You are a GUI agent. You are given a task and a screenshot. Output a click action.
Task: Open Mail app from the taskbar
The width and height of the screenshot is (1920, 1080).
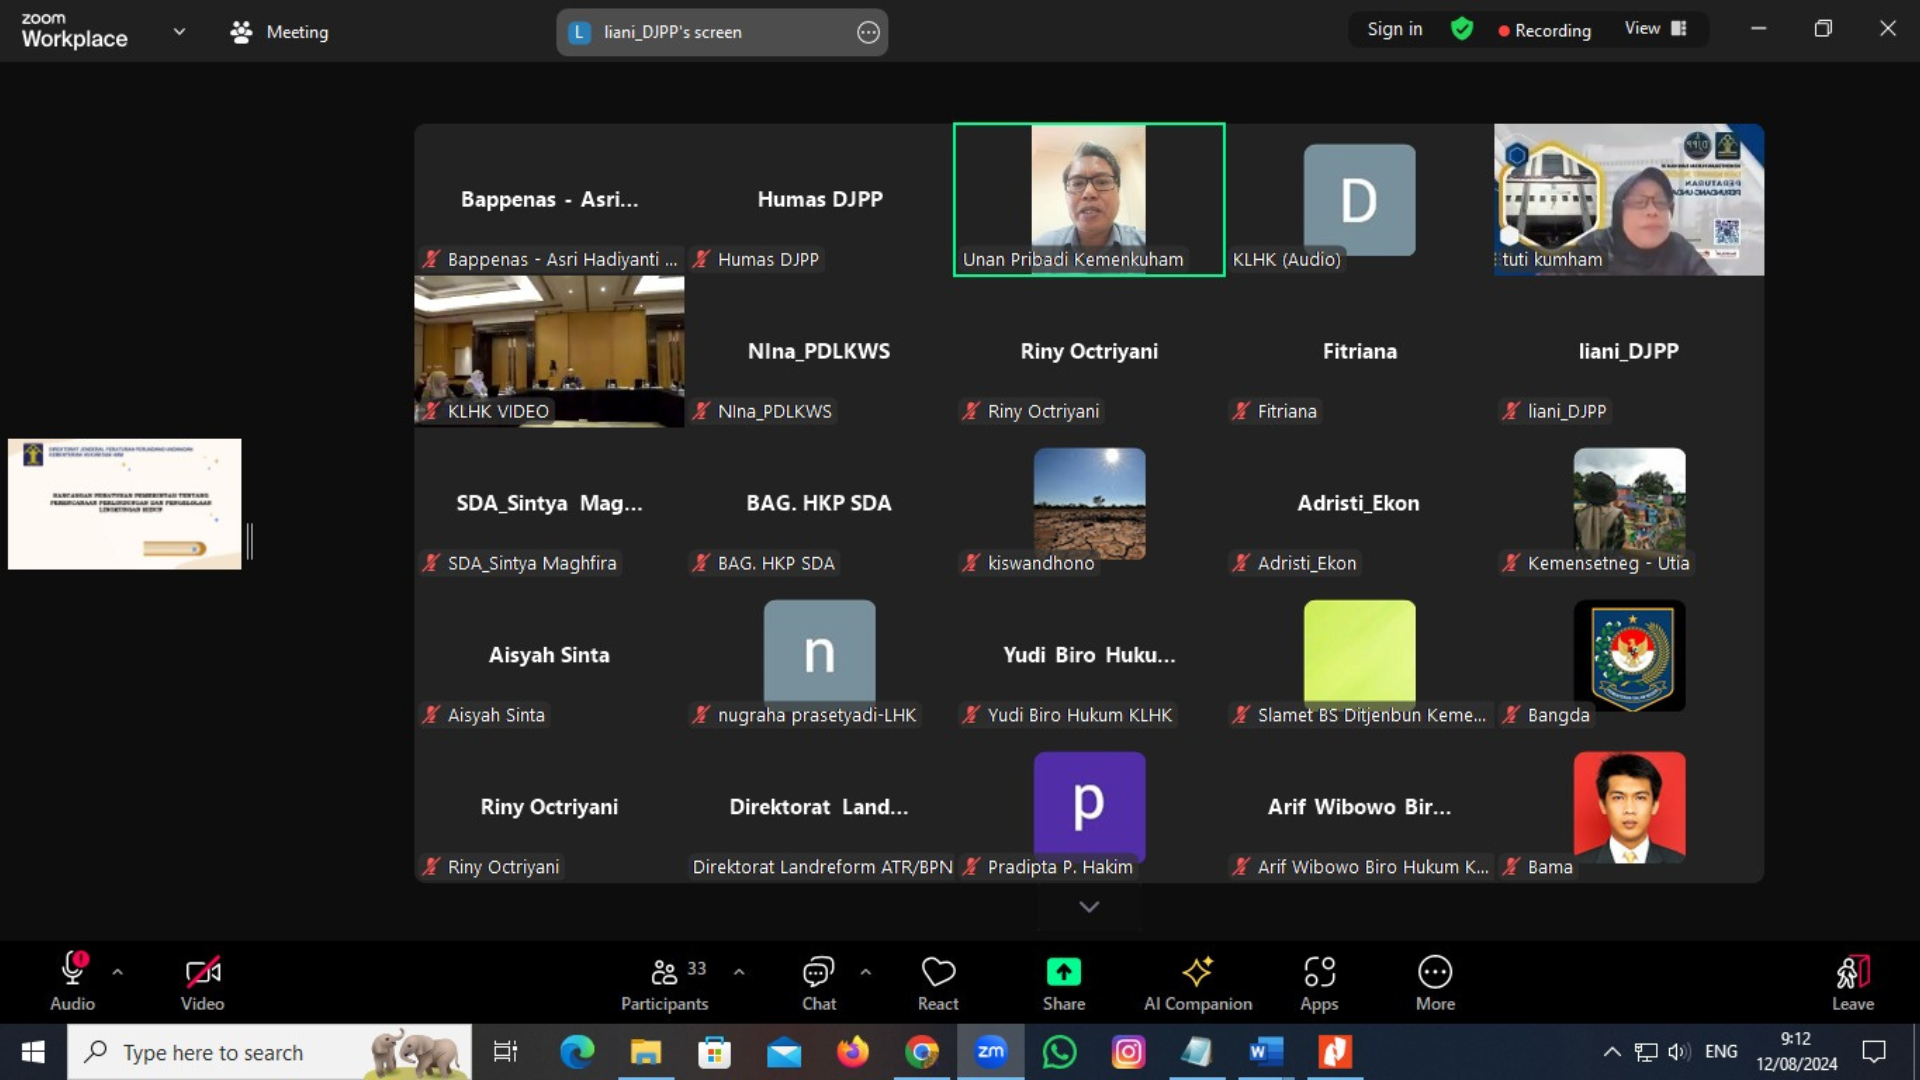click(784, 1052)
